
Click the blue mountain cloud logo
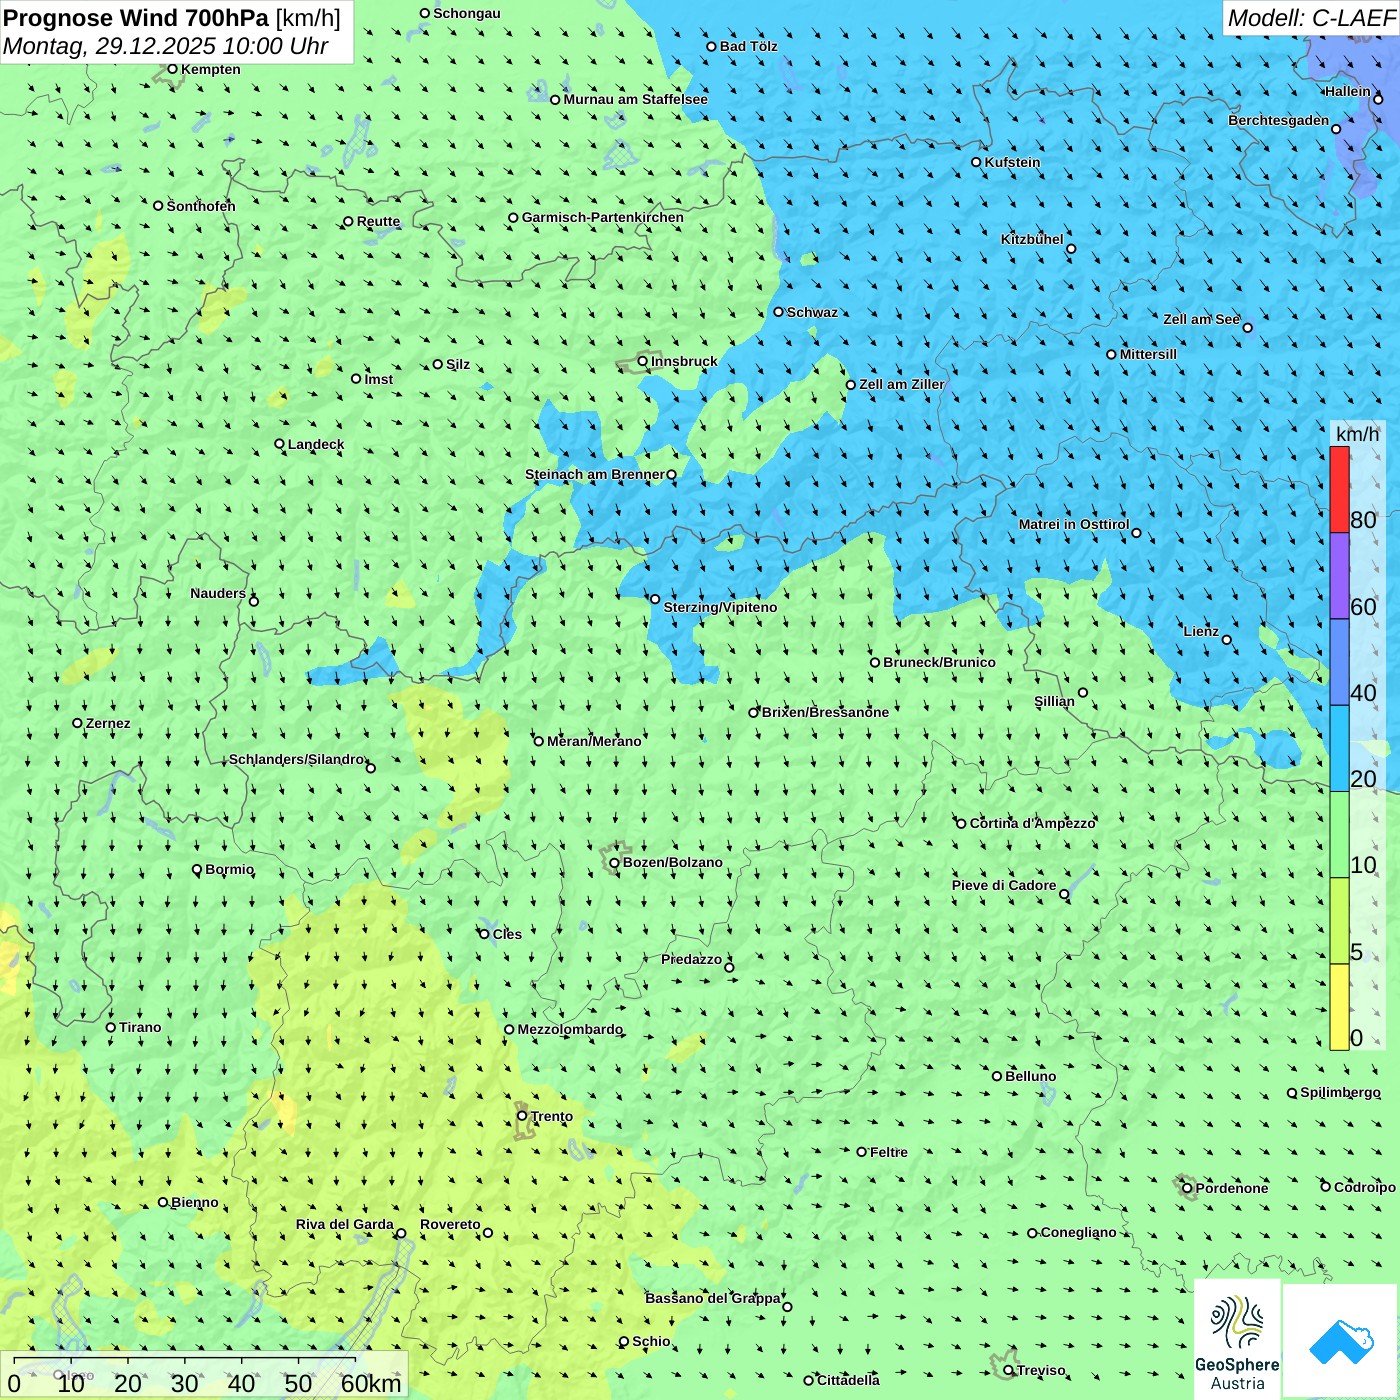(1340, 1341)
